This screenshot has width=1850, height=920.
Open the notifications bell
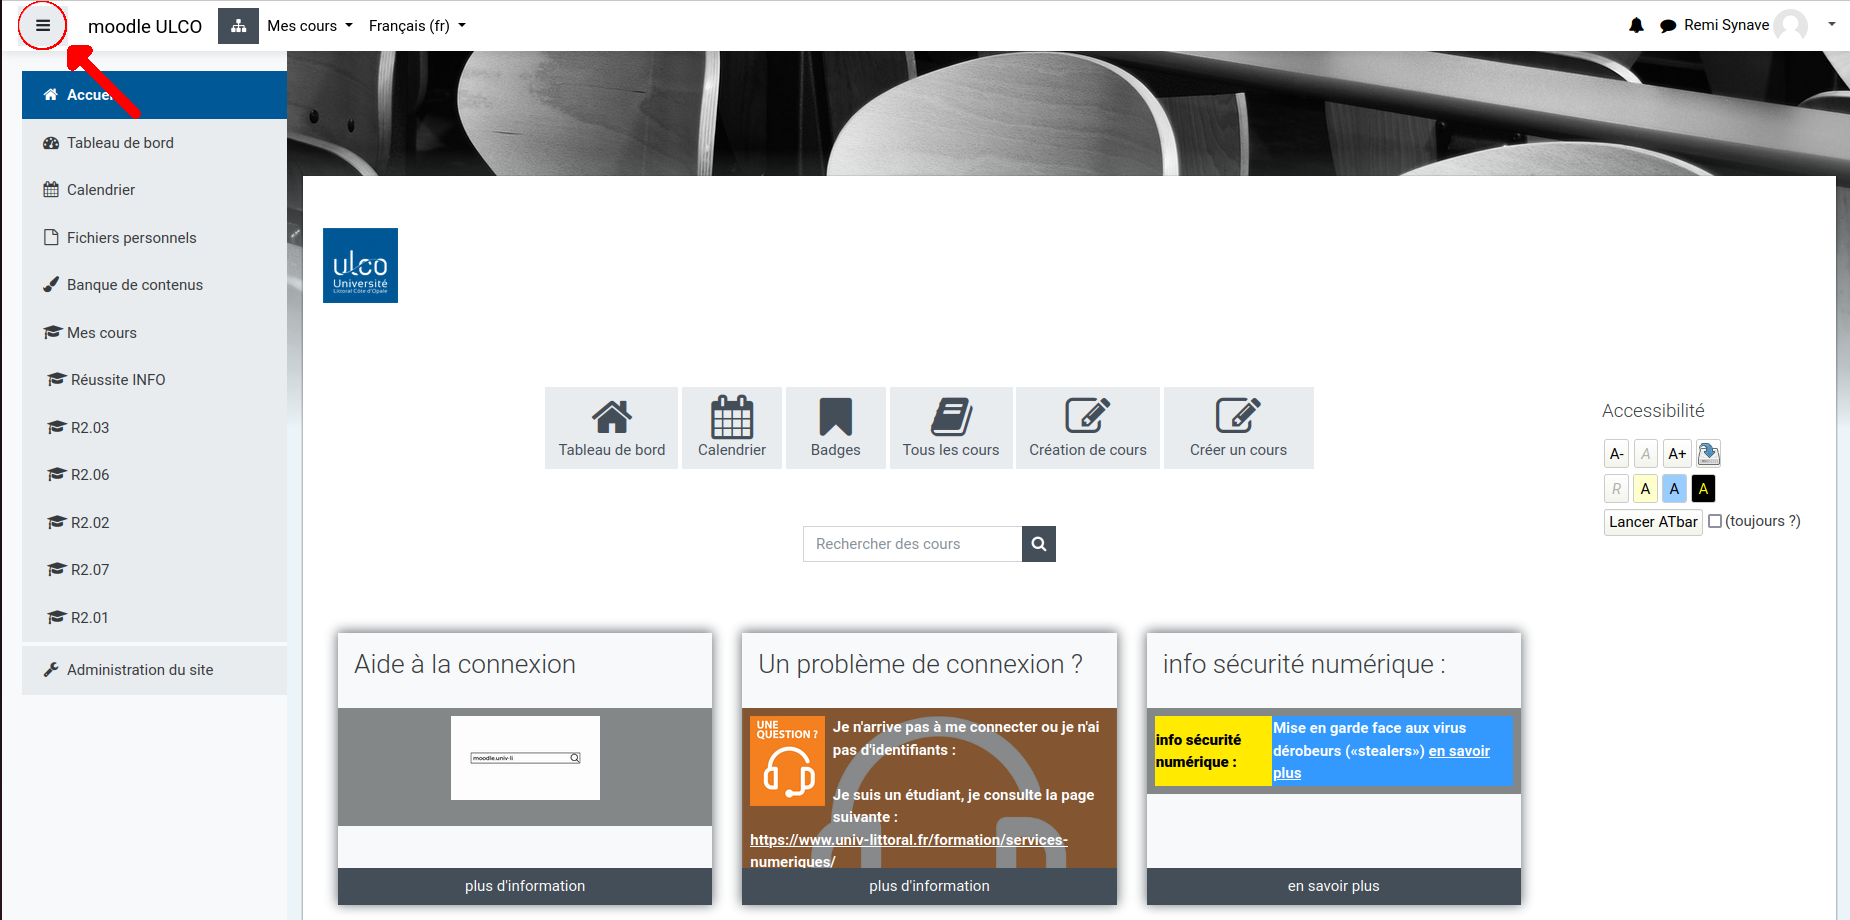1636,26
